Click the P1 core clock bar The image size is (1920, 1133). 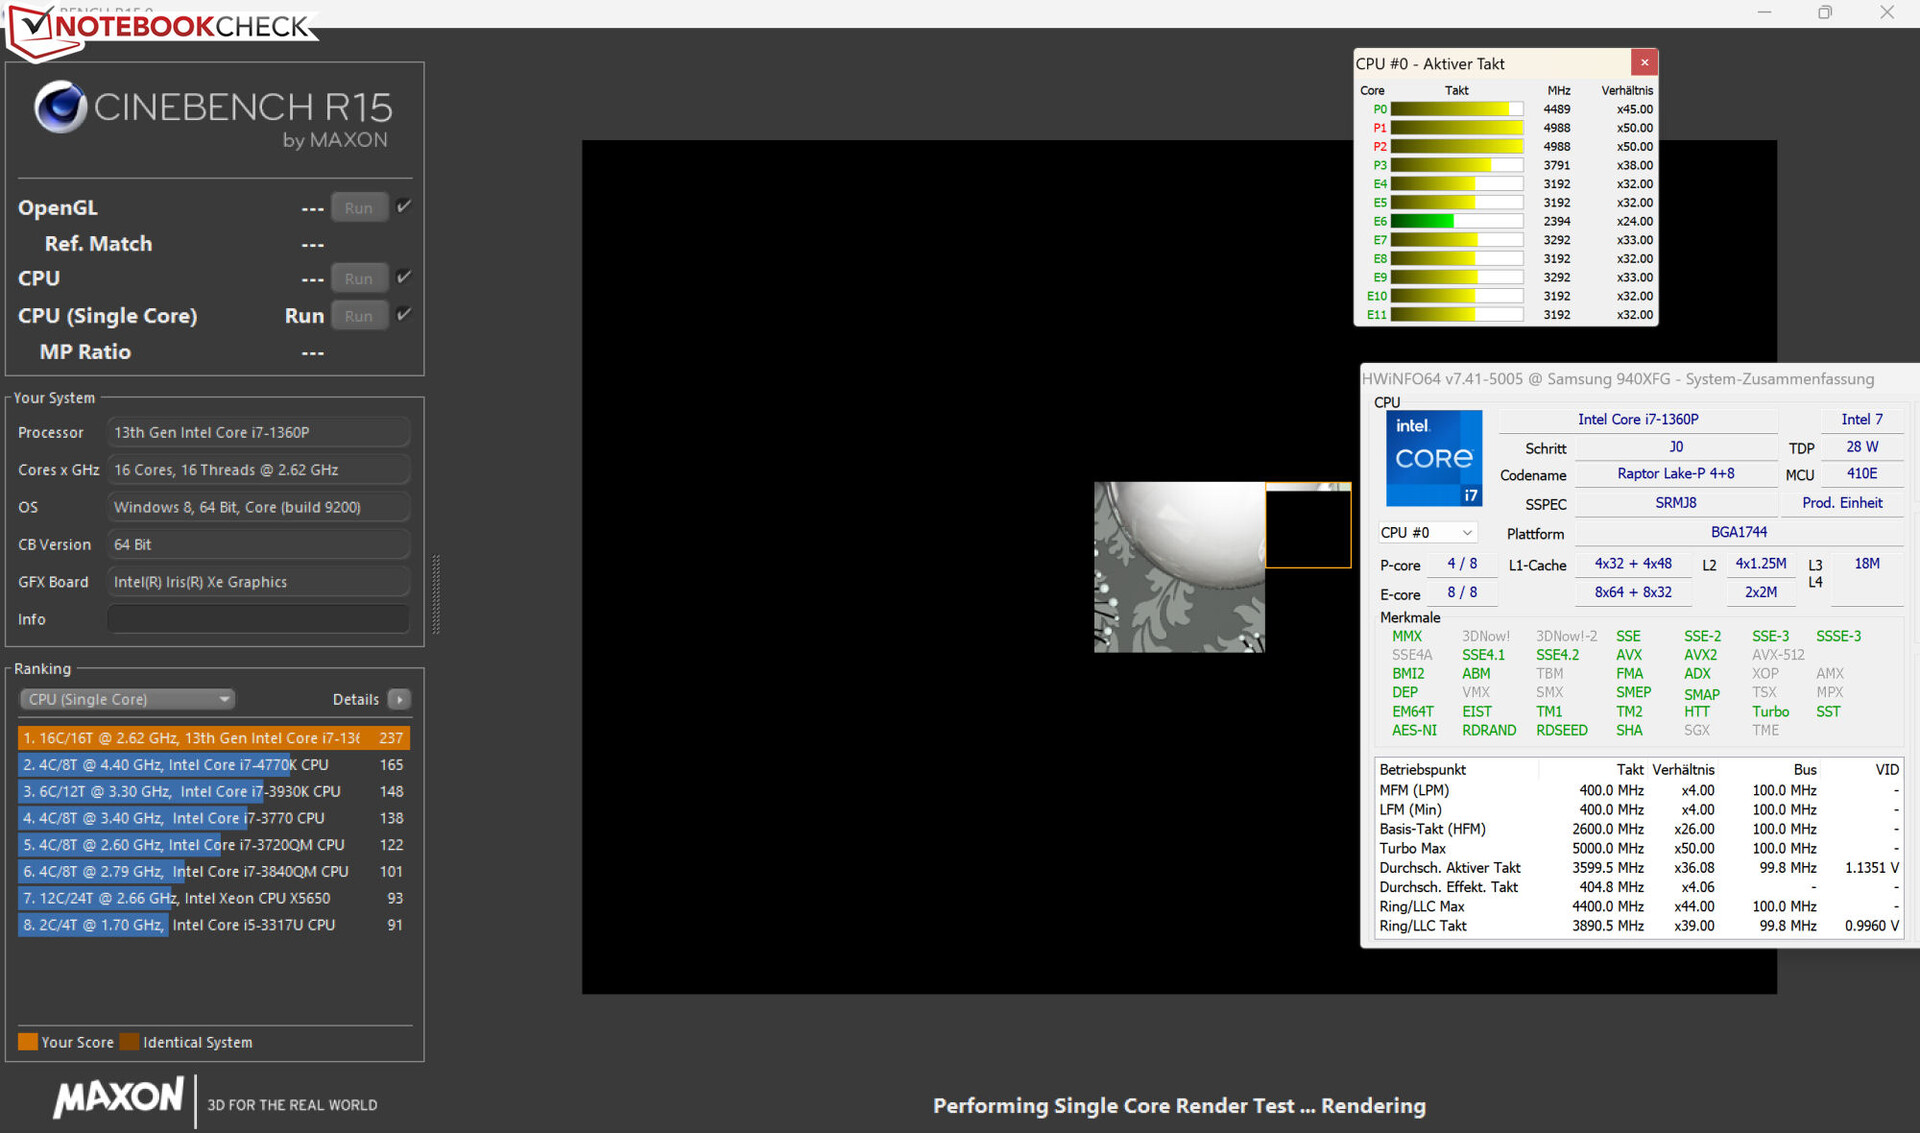click(1456, 128)
